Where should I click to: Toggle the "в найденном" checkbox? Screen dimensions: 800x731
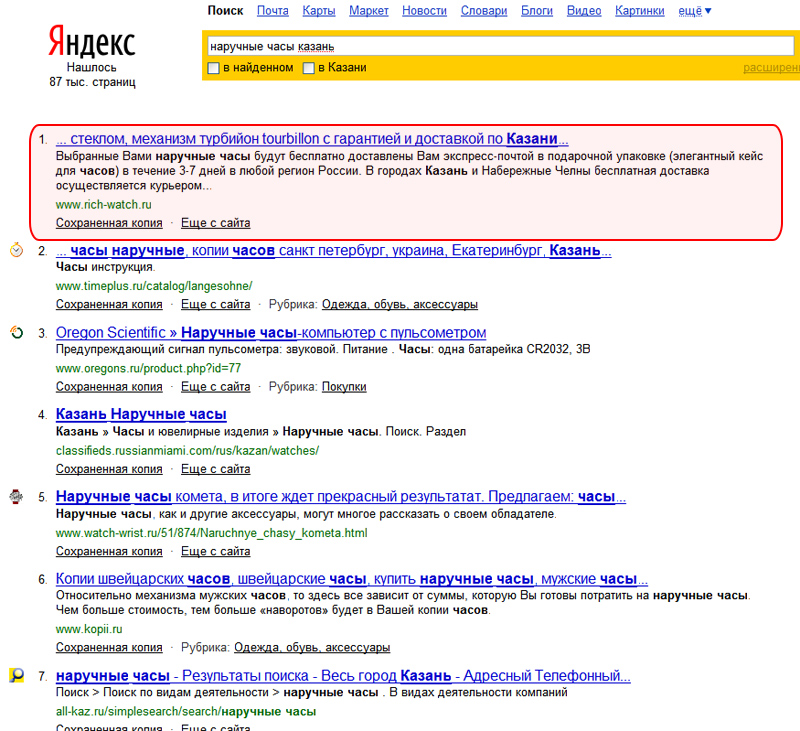click(x=213, y=68)
